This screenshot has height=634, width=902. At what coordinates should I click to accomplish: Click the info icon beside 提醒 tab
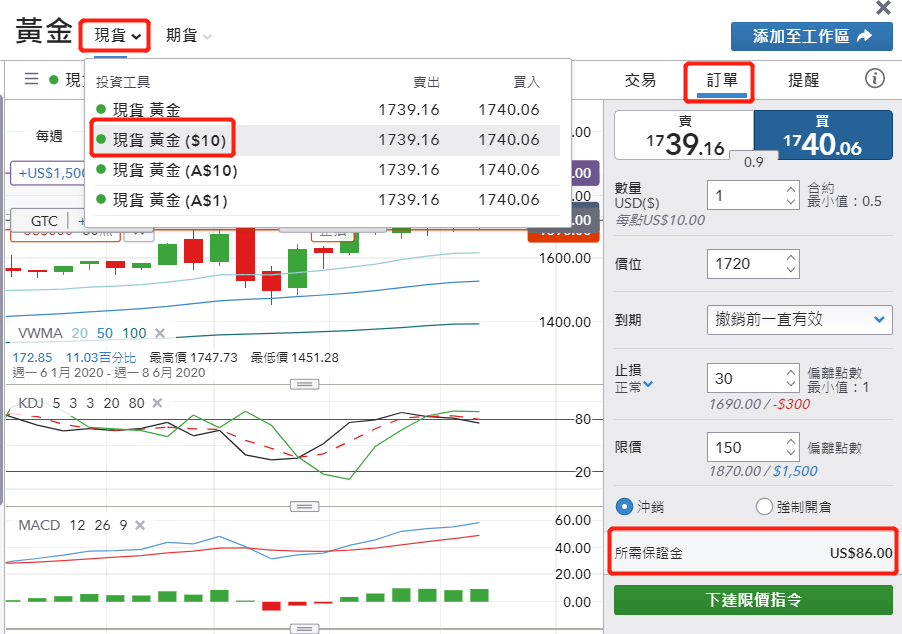[x=876, y=78]
